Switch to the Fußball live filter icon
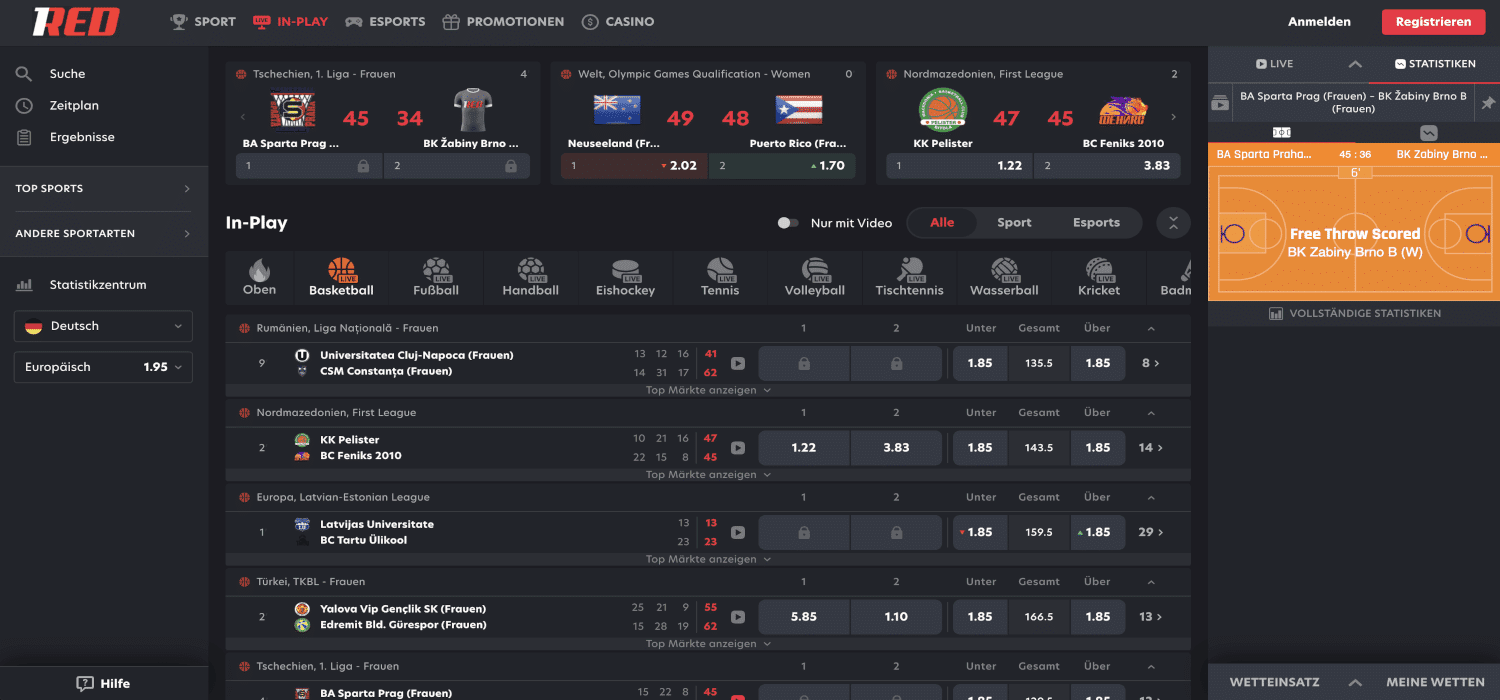Viewport: 1500px width, 700px height. [435, 270]
